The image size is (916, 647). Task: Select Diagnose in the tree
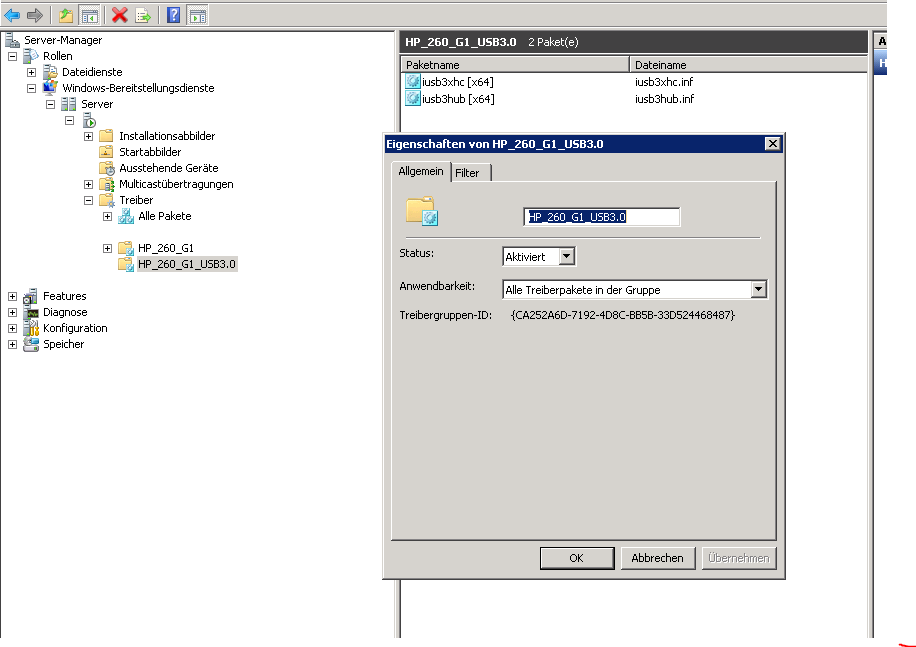(65, 312)
